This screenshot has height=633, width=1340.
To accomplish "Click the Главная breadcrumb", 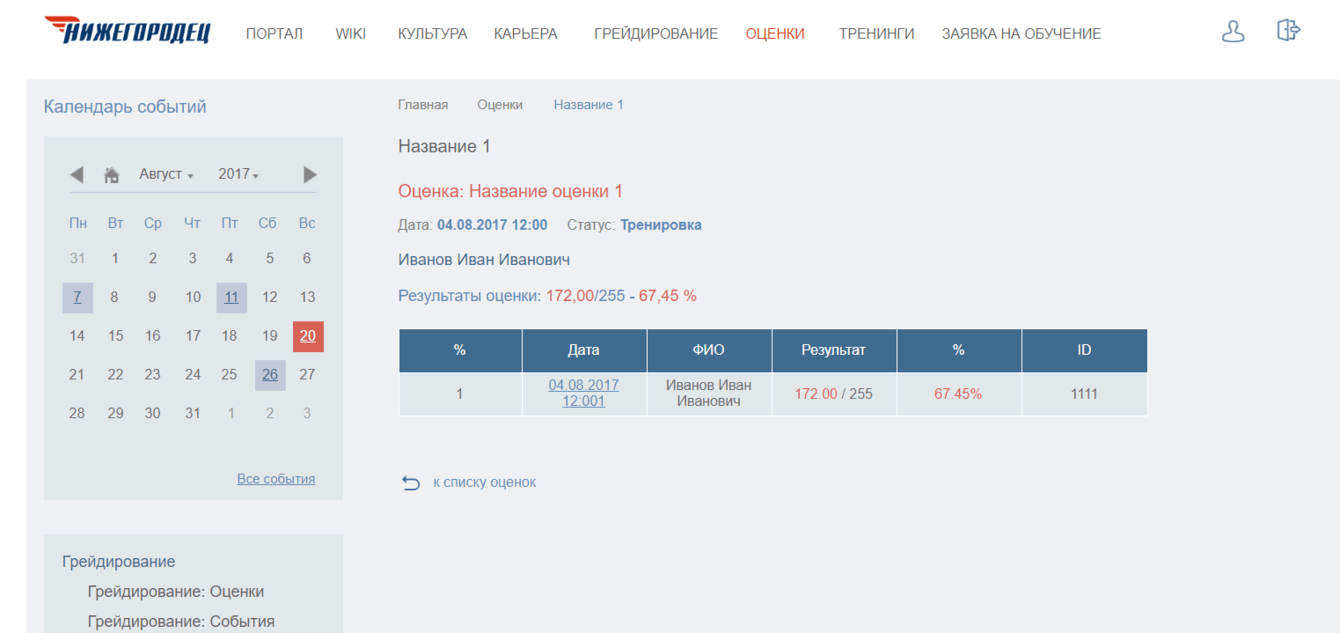I will coord(423,104).
